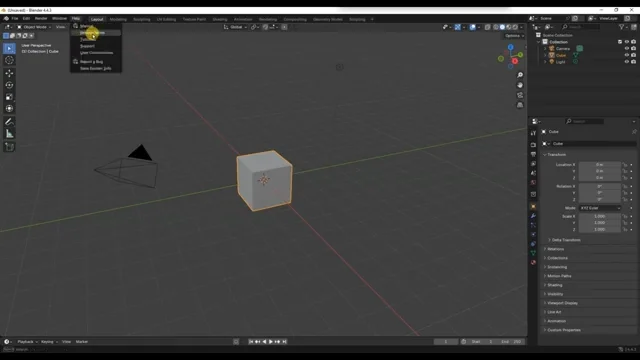Toggle Collection viewport visibility eye
640x360 pixels.
click(627, 42)
